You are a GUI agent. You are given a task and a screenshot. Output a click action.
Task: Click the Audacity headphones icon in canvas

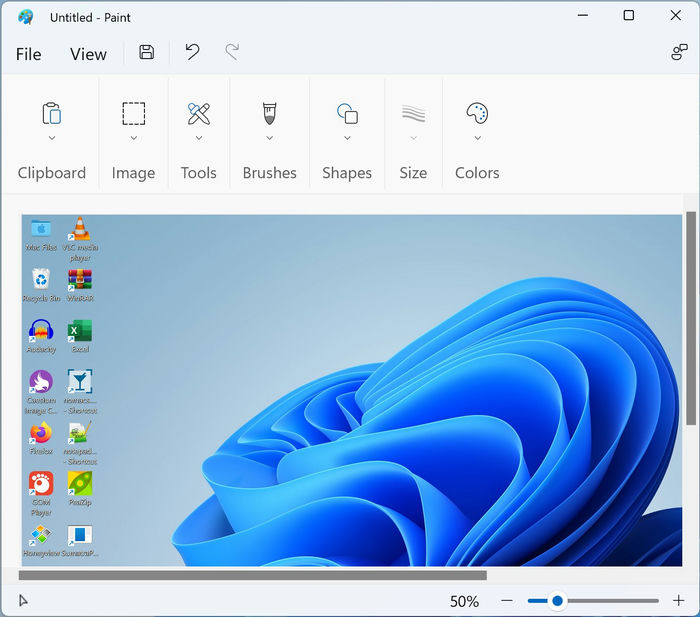41,331
